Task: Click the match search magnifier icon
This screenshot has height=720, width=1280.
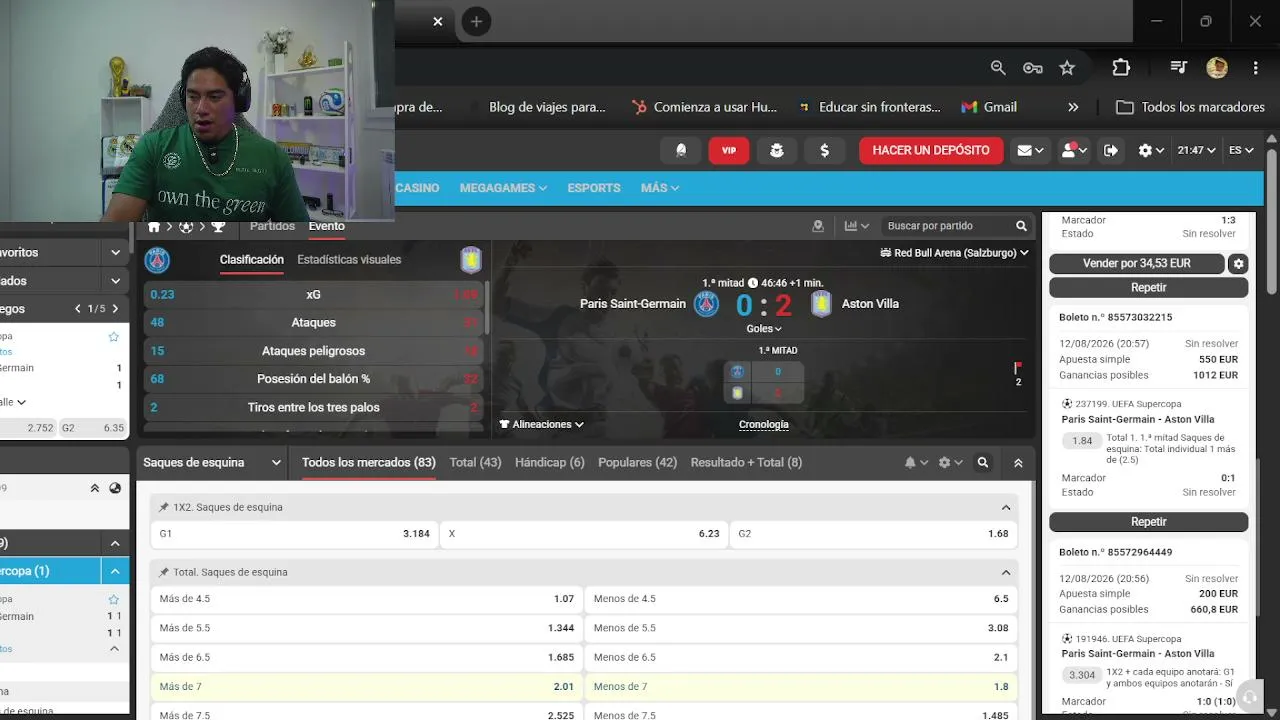Action: coord(1021,226)
